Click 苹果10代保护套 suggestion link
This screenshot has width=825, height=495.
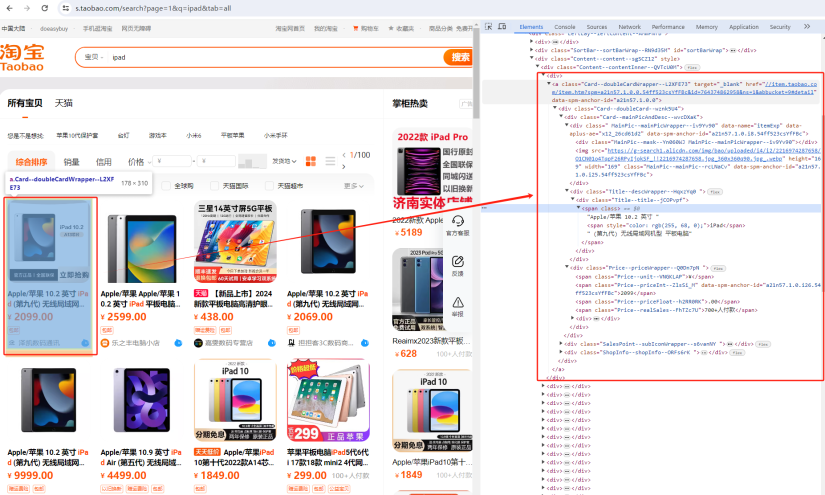pyautogui.click(x=77, y=135)
